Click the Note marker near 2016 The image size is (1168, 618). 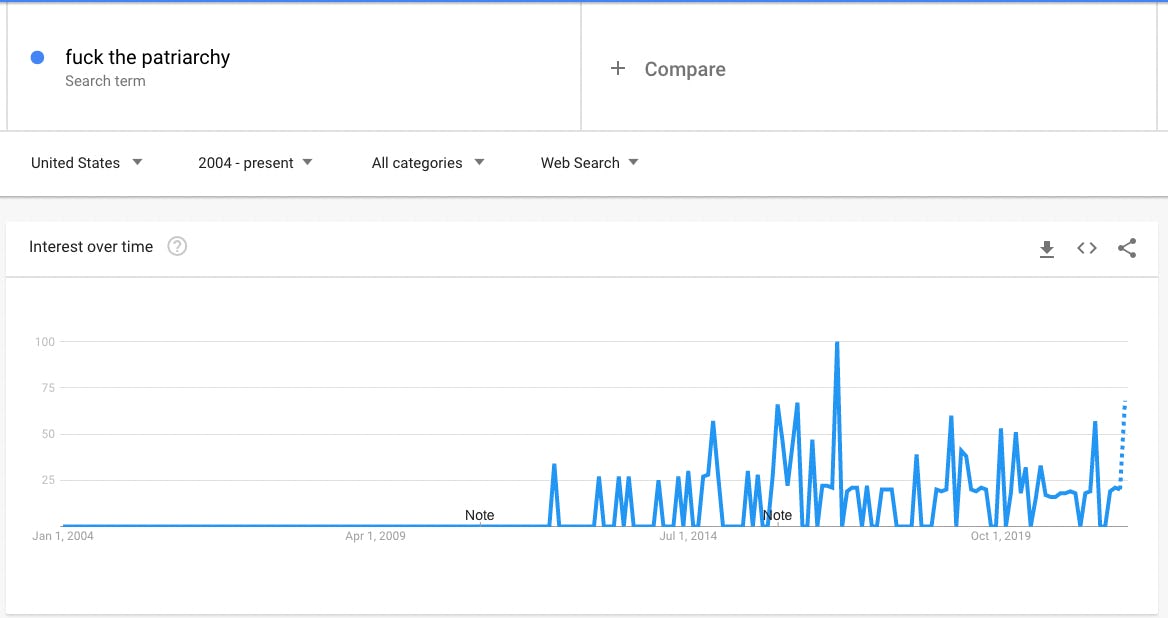coord(777,515)
